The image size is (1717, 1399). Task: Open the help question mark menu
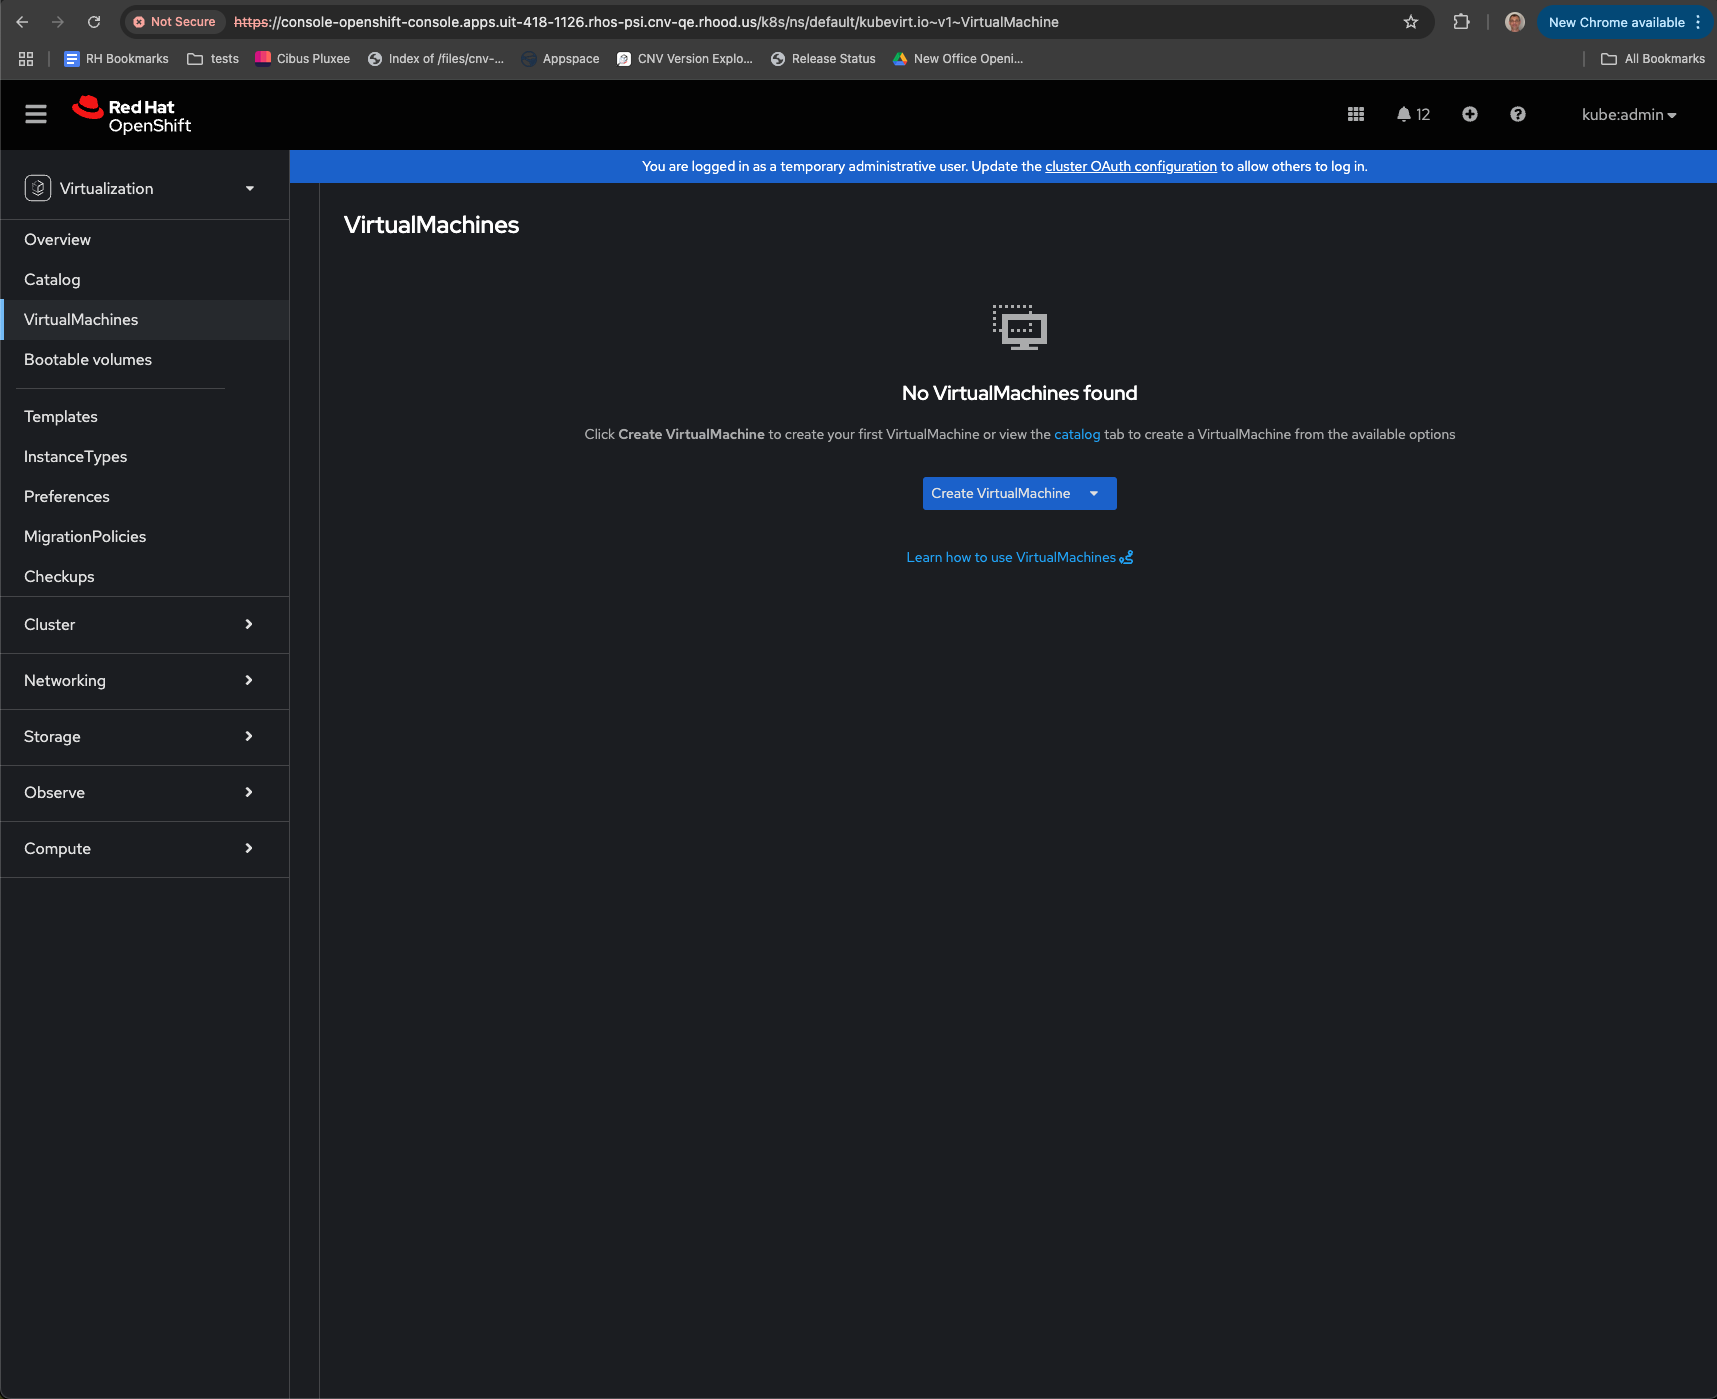1518,115
